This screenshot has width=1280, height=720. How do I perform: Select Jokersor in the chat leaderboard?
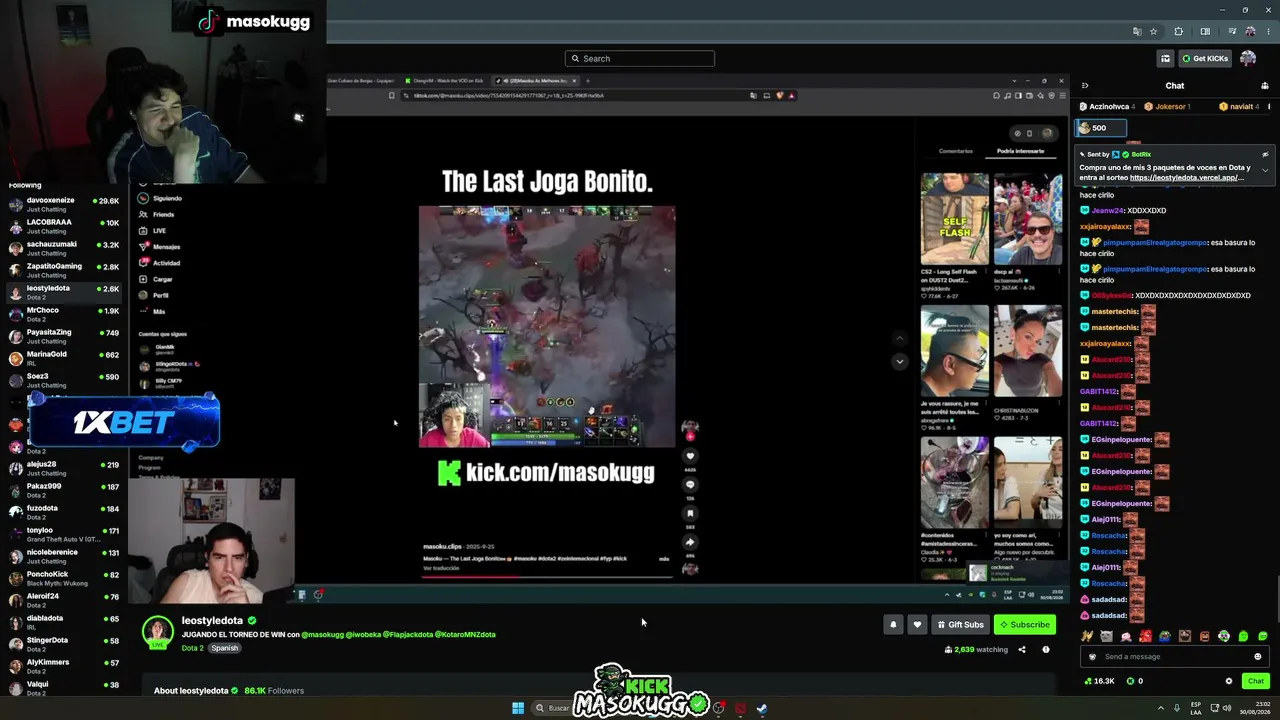(x=1168, y=106)
